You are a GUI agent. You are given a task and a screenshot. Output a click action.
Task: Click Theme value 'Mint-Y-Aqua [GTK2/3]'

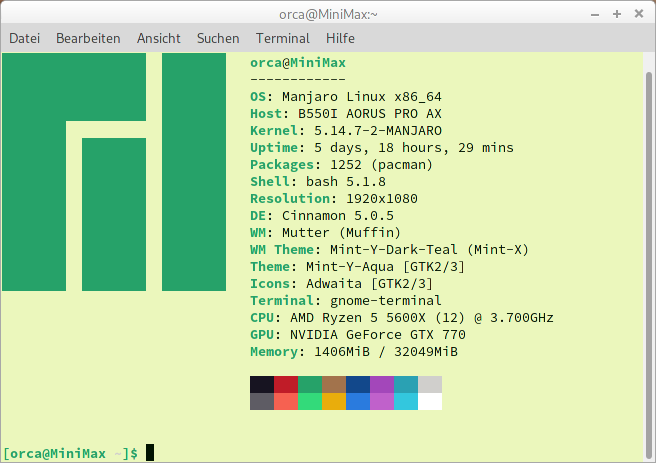[385, 267]
